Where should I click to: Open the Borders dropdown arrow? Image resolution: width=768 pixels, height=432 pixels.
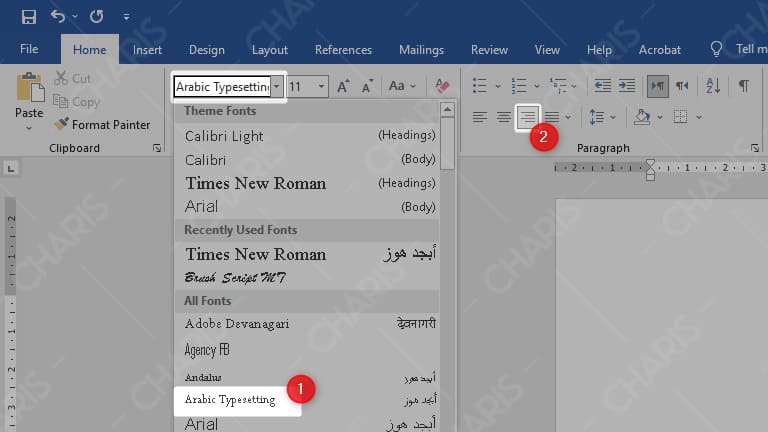(x=699, y=118)
